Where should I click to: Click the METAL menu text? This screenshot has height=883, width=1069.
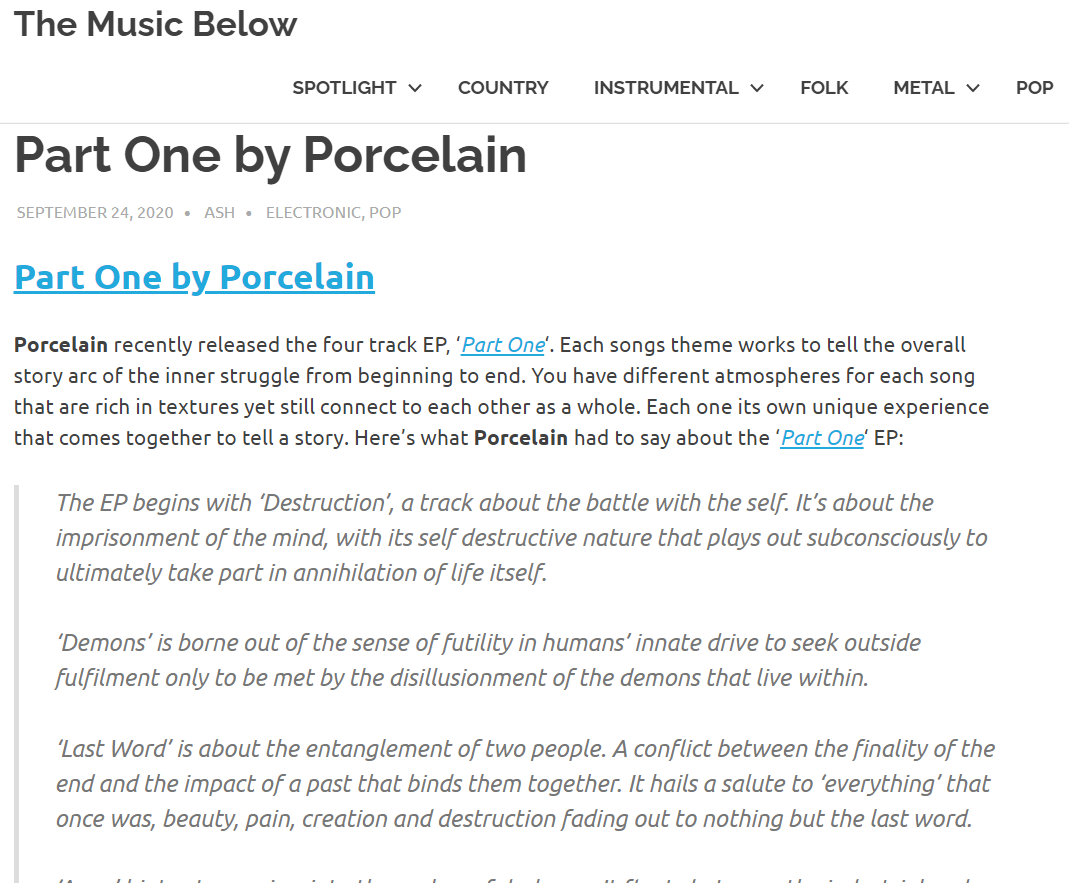(923, 88)
